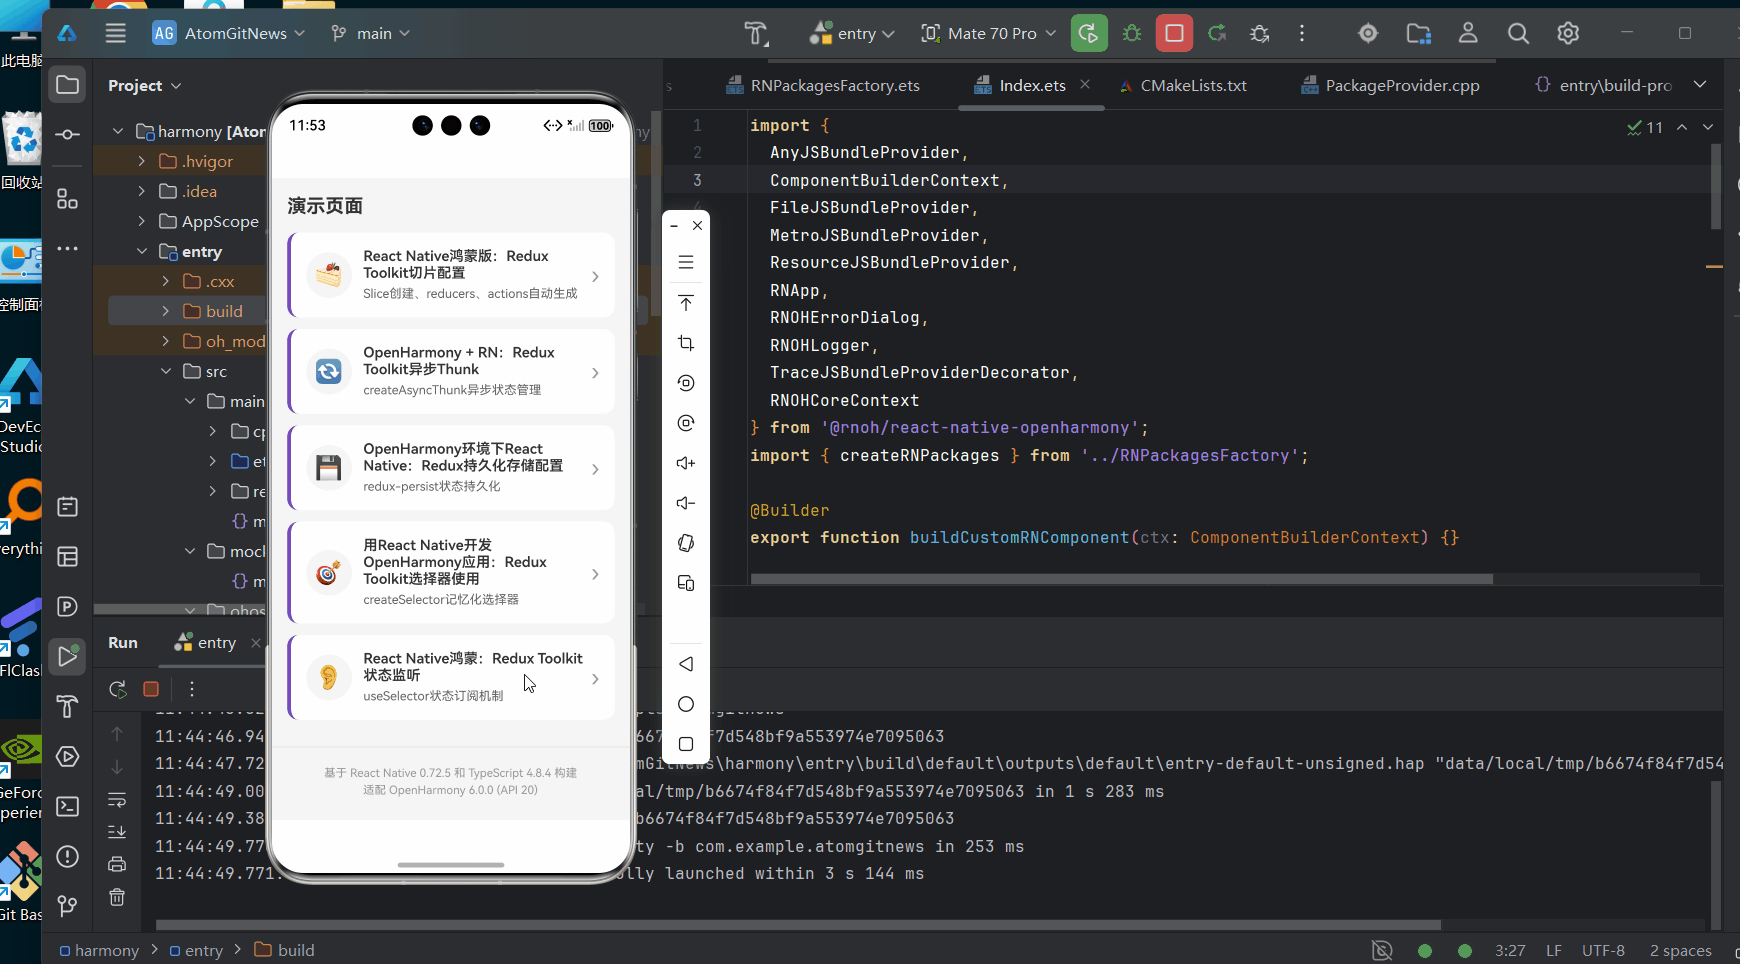Expand the AppScope folder

coord(142,221)
